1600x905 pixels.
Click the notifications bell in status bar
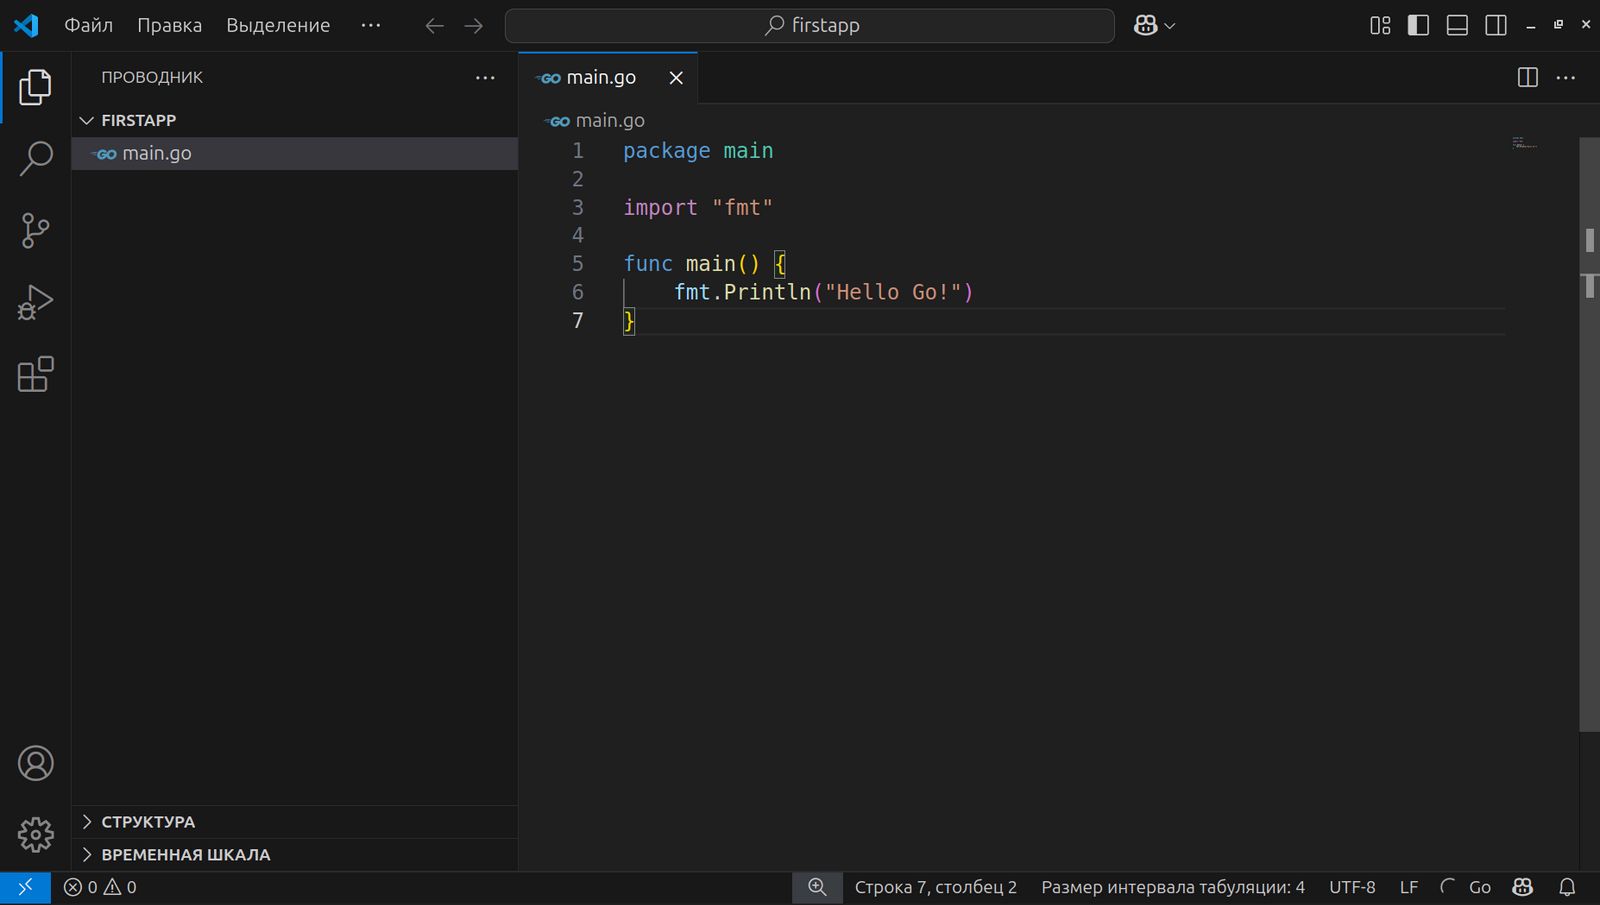[x=1567, y=887]
